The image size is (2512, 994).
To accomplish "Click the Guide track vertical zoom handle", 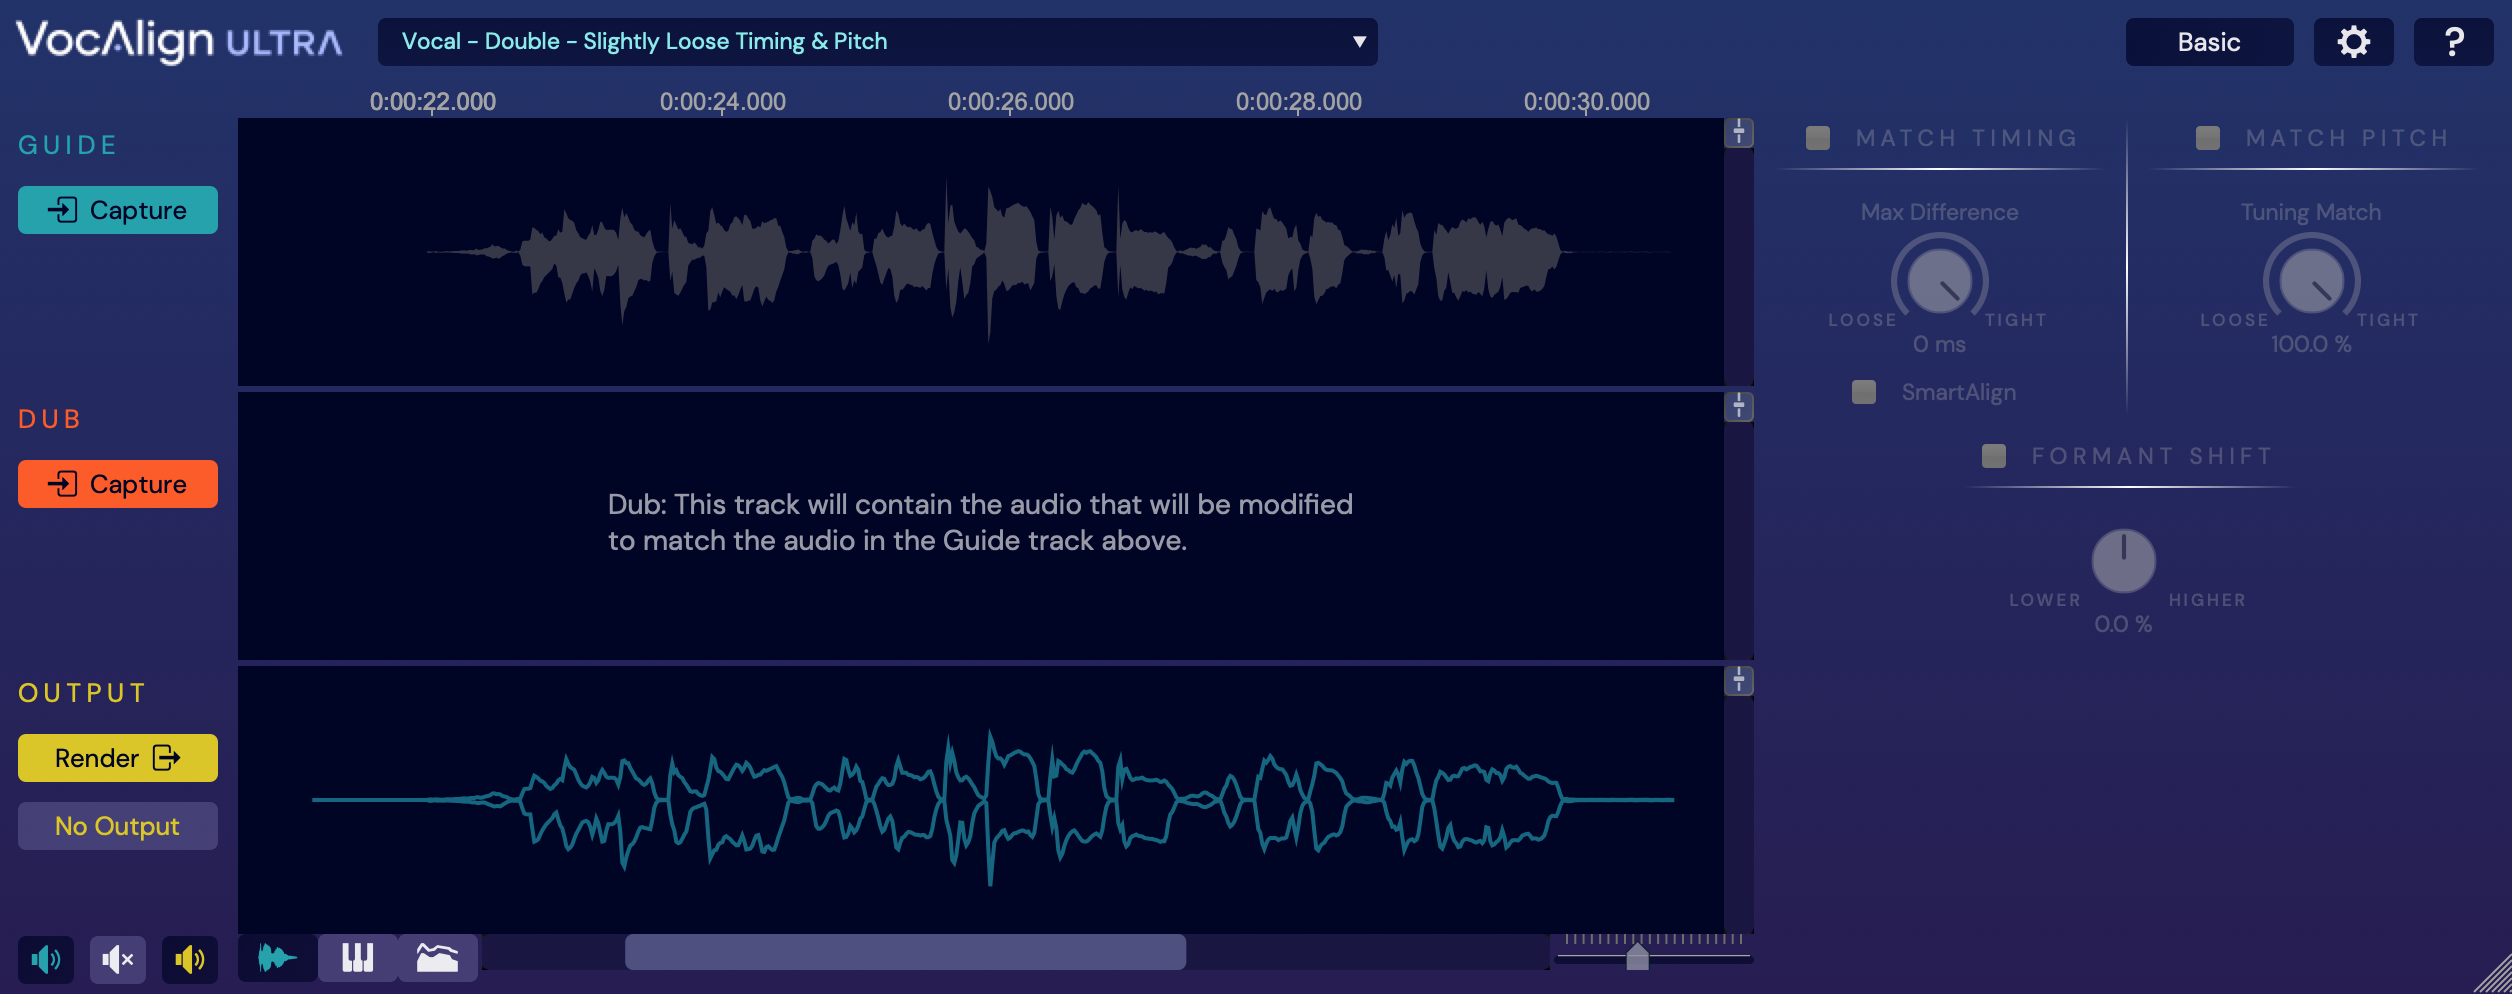I will [1739, 133].
